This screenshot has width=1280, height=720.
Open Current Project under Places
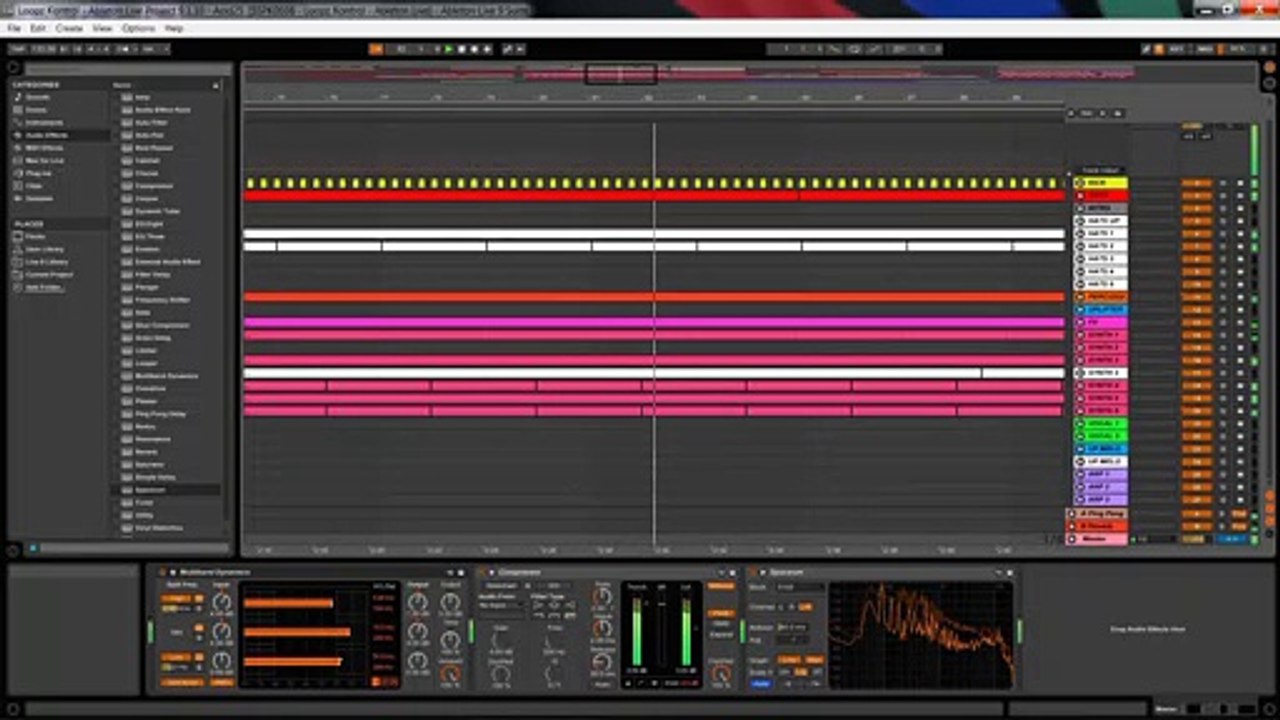49,274
